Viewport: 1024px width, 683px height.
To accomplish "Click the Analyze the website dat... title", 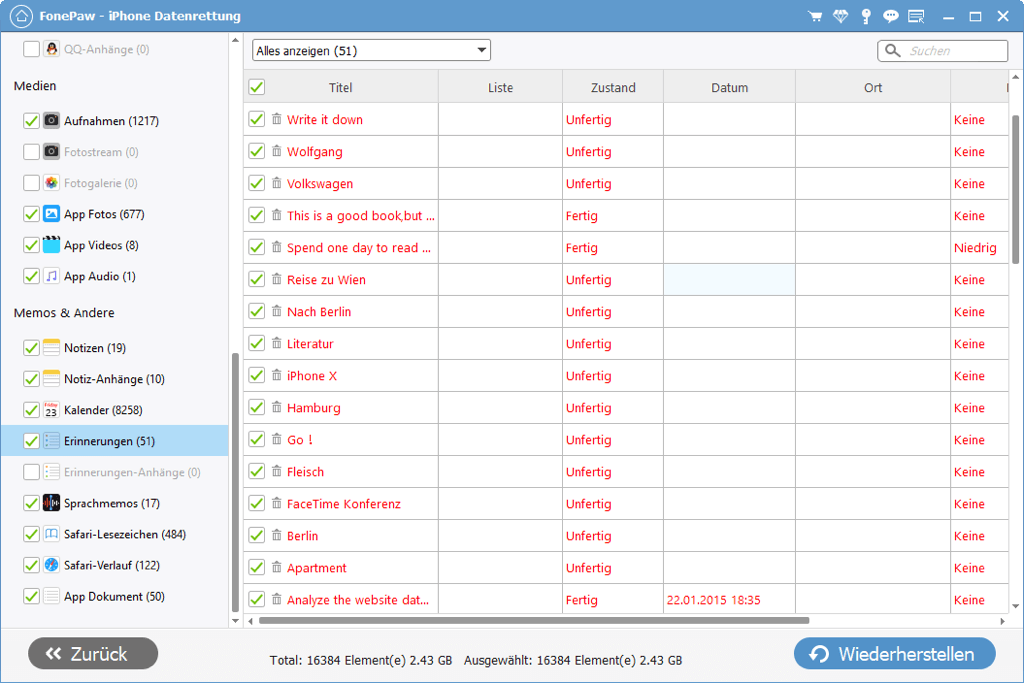I will coord(358,599).
